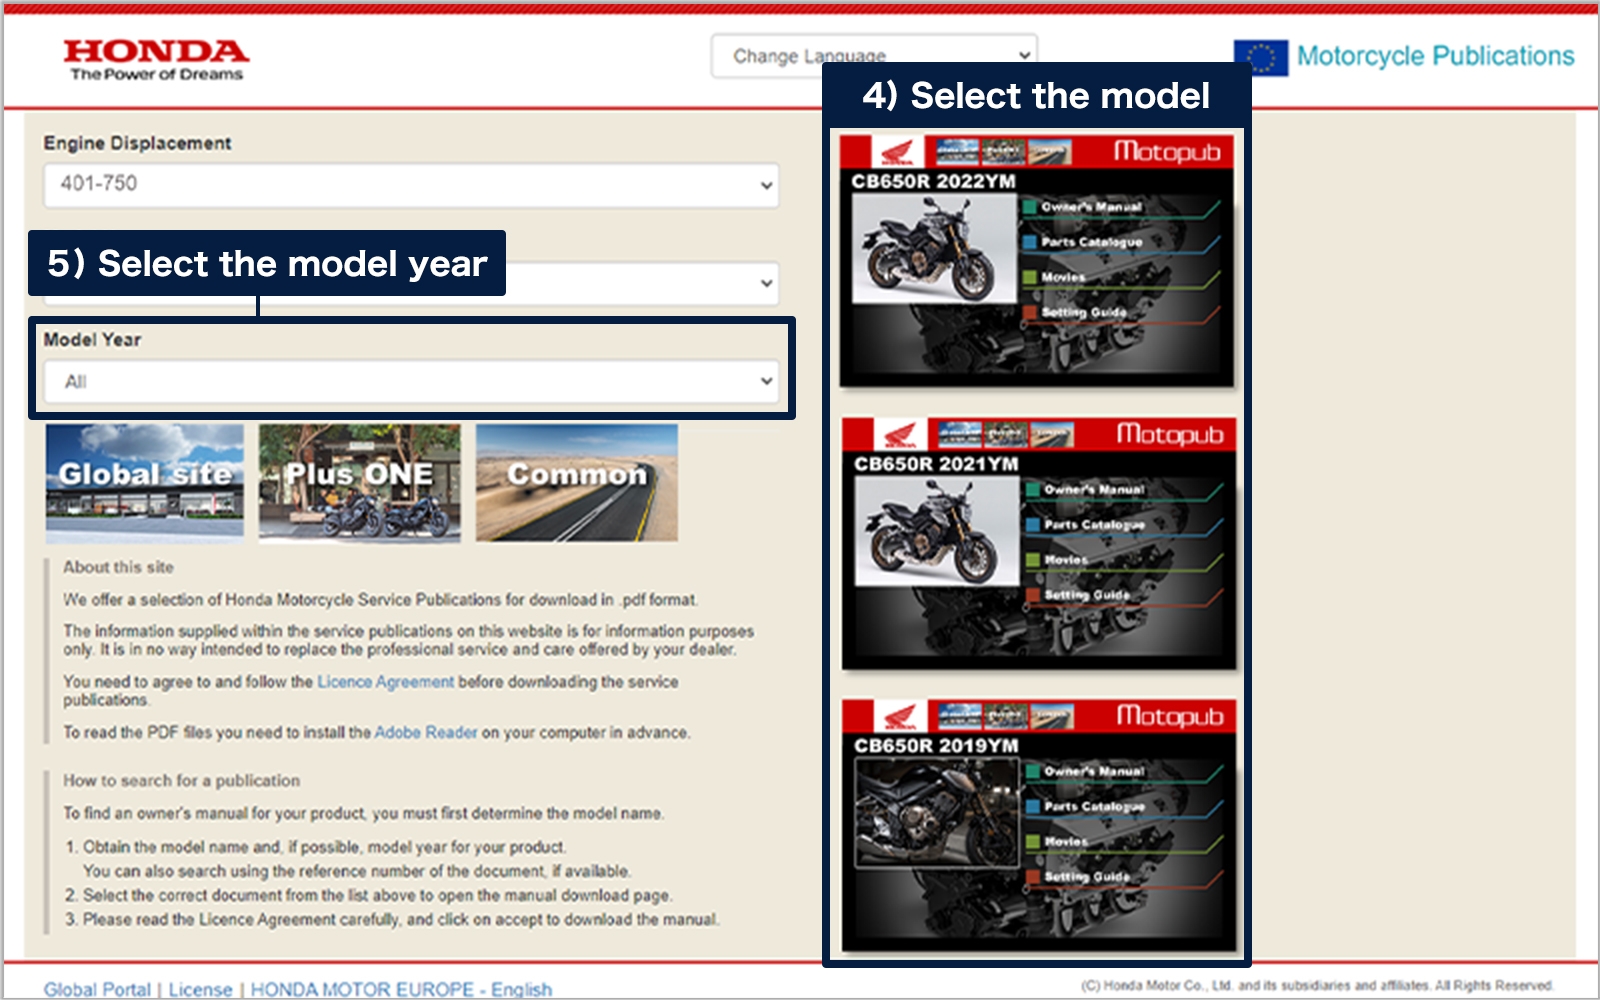
Task: Click the Motorcycle Publications title
Action: 1435,56
